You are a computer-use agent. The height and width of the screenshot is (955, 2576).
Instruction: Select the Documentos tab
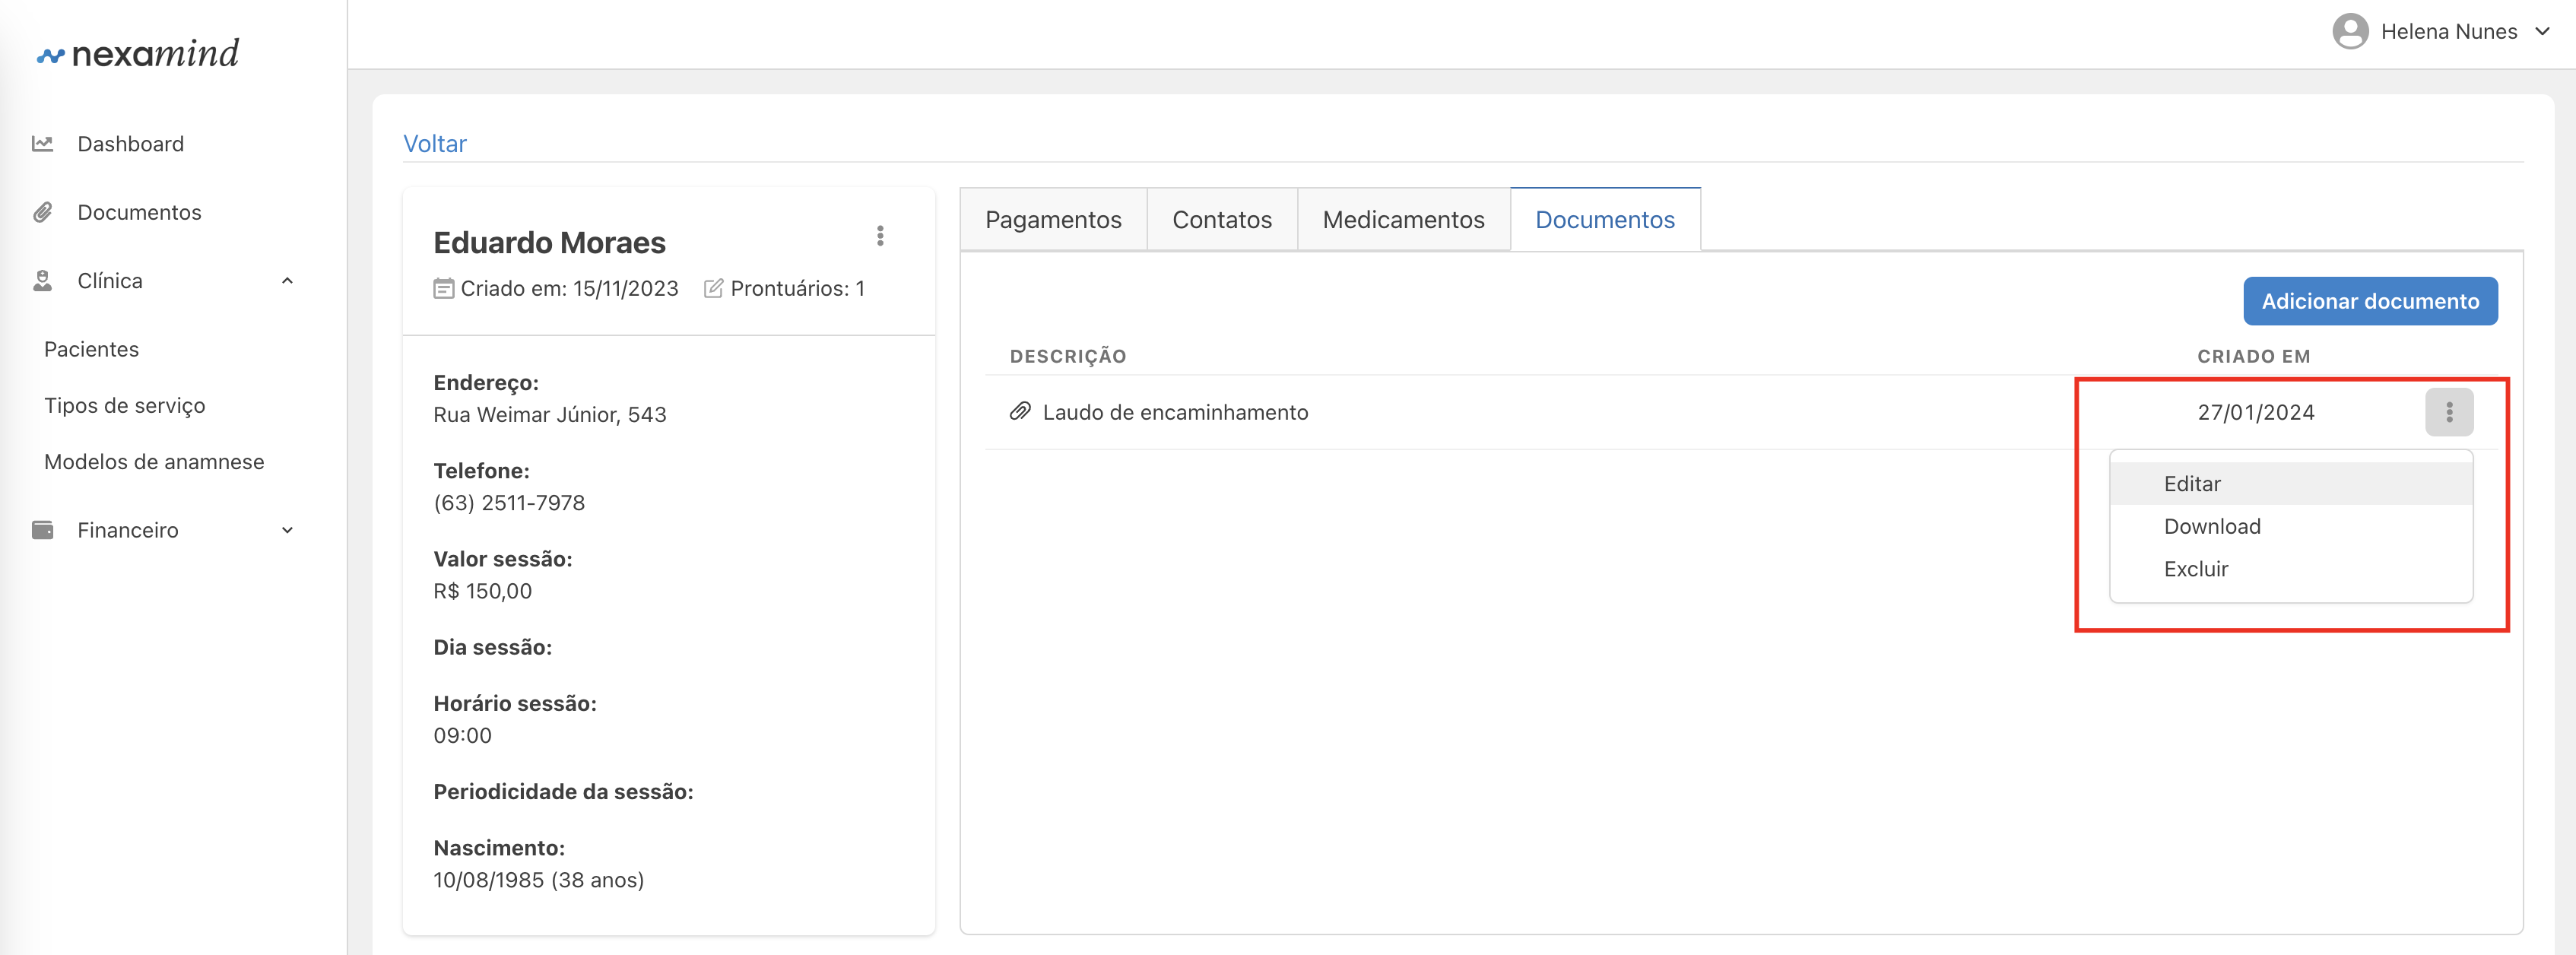click(x=1605, y=220)
